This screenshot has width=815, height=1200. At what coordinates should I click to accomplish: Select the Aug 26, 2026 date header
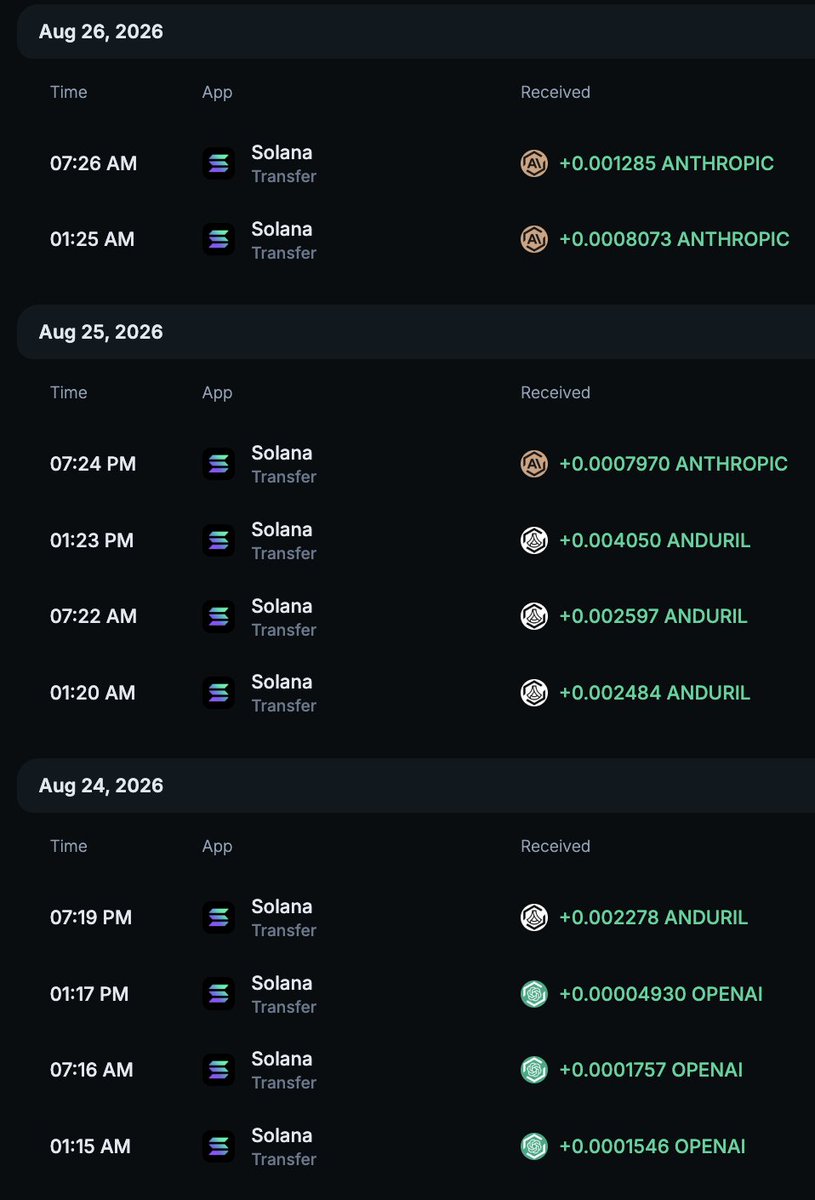point(416,31)
